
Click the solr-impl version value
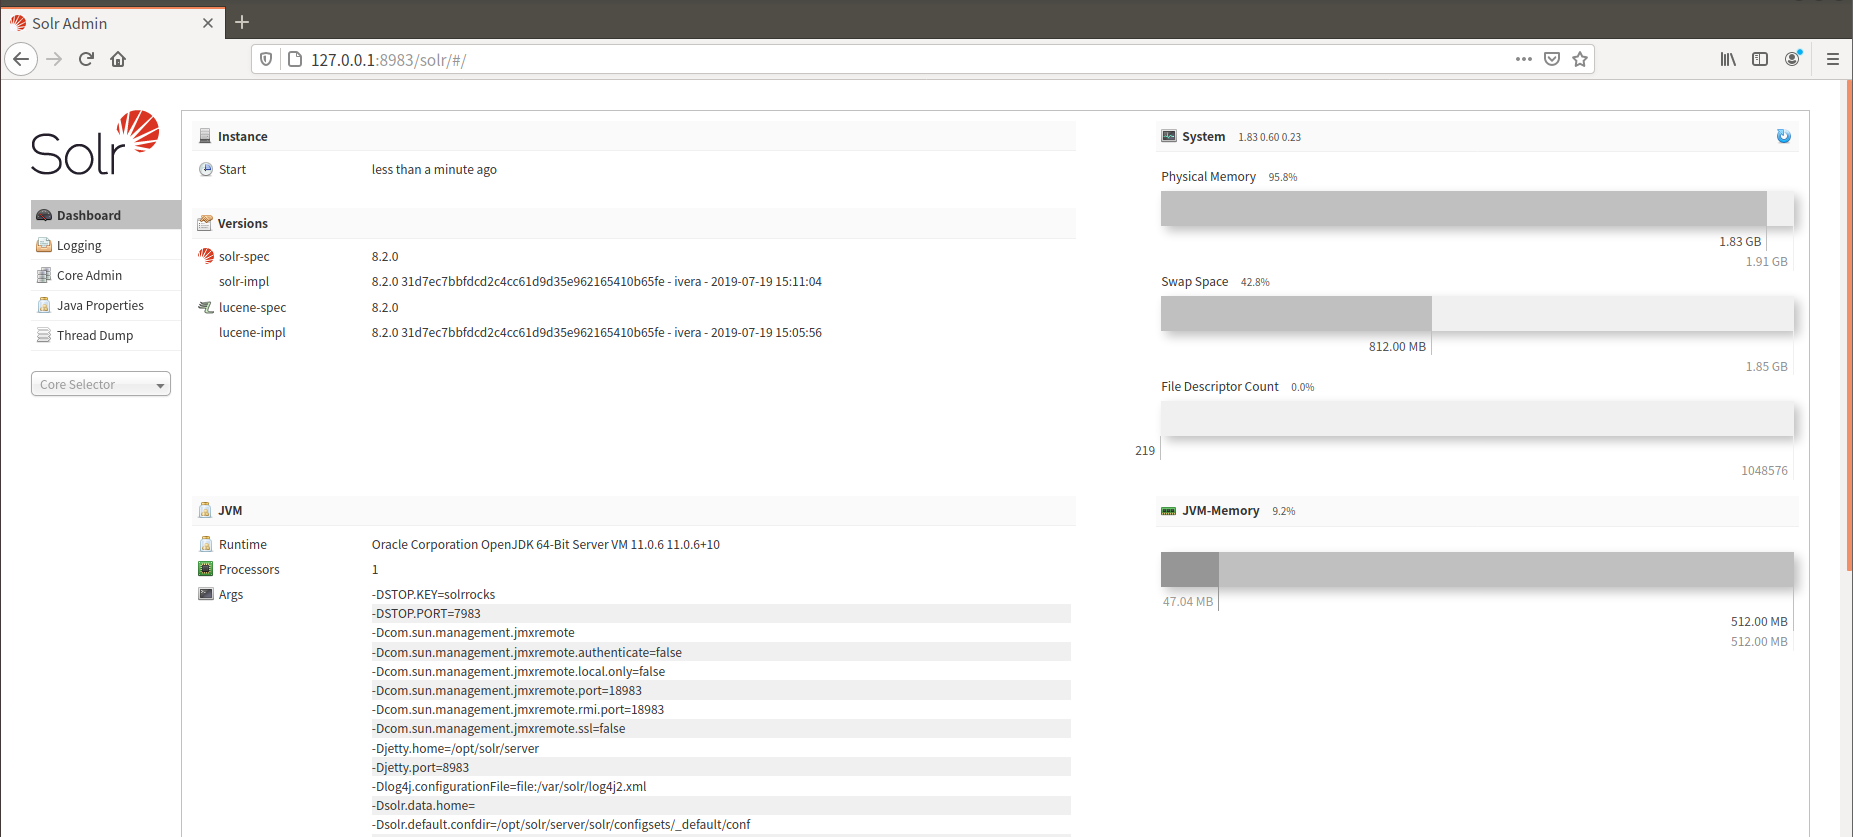click(x=596, y=281)
